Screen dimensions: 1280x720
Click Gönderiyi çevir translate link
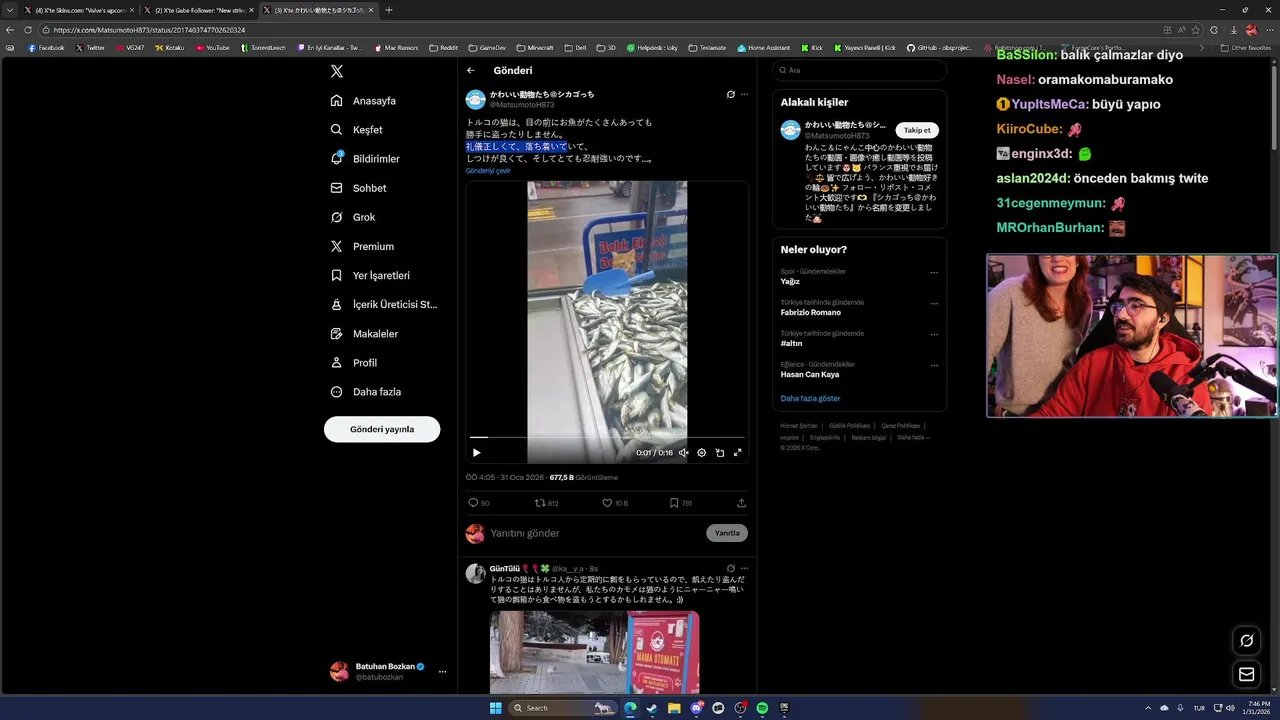pyautogui.click(x=488, y=171)
